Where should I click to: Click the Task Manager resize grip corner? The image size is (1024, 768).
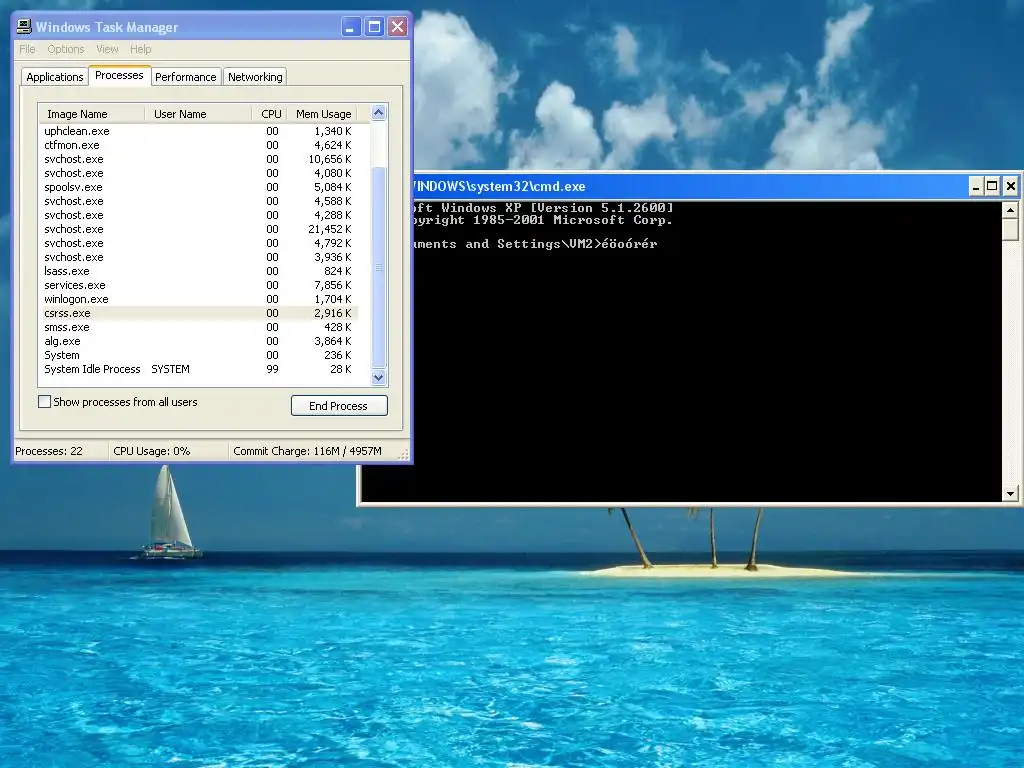[x=404, y=455]
